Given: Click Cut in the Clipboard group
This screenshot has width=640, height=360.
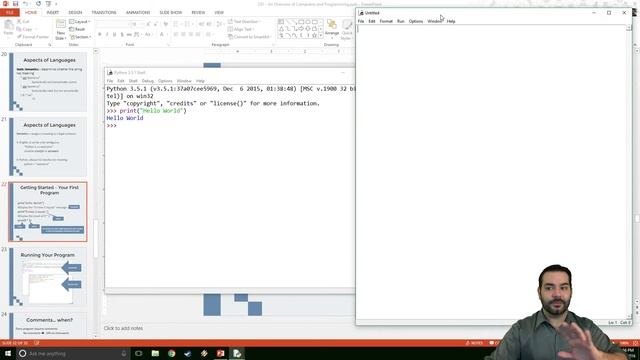Looking at the screenshot, I should 23,21.
